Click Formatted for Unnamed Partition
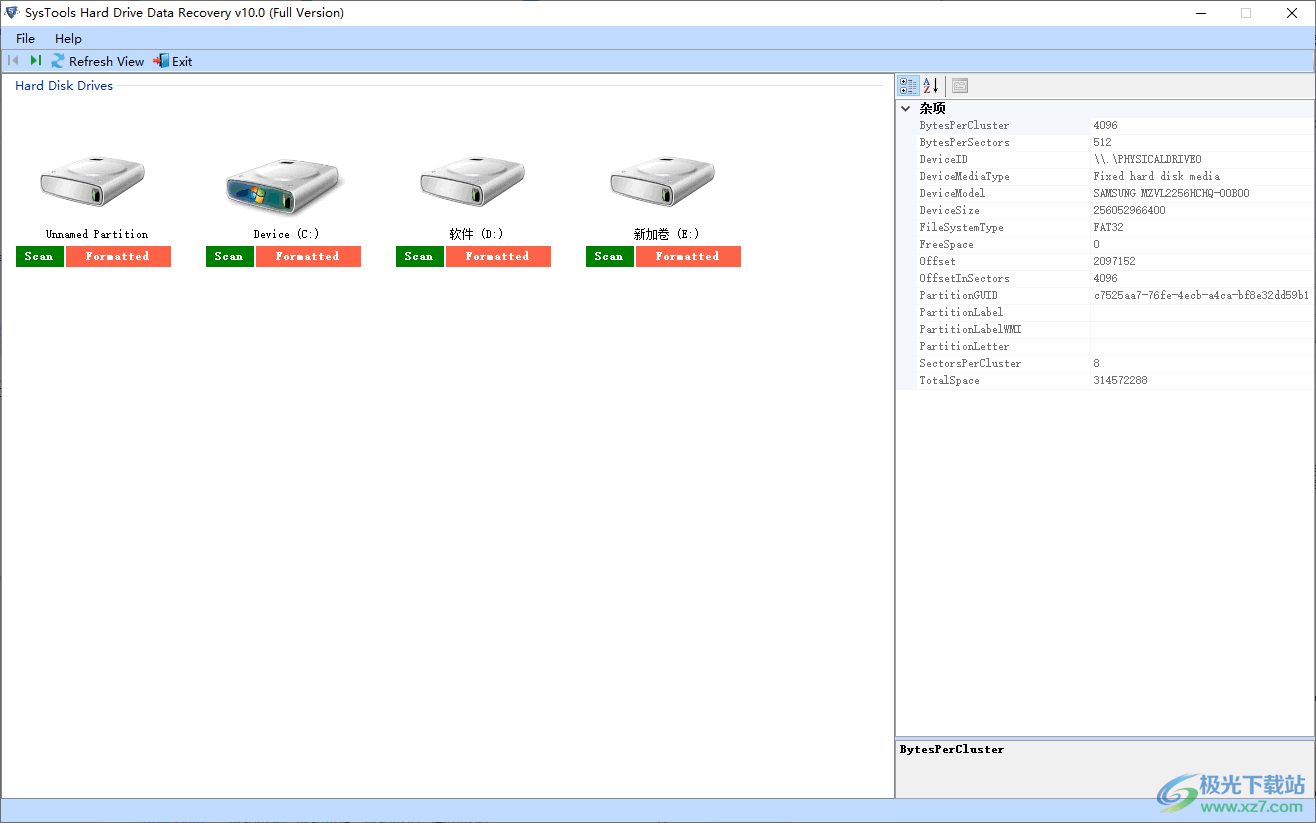1316x823 pixels. click(118, 256)
